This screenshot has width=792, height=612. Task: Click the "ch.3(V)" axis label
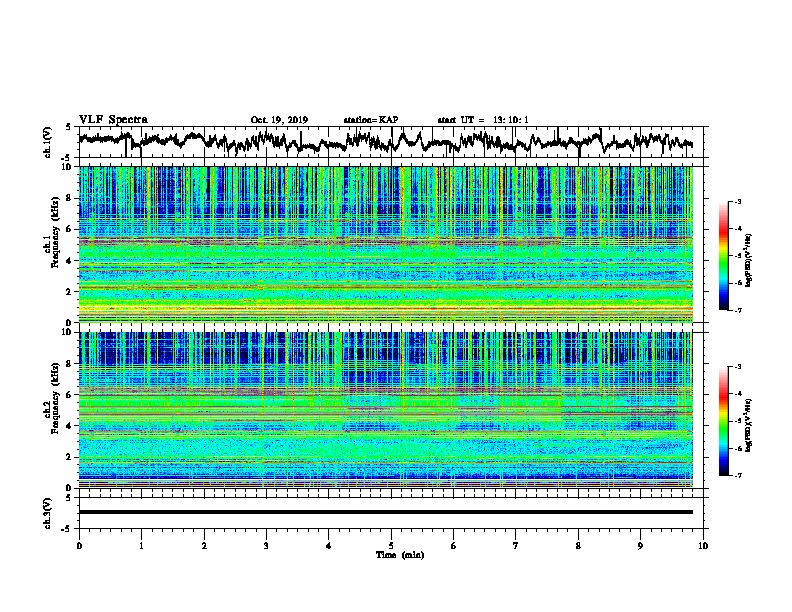48,513
